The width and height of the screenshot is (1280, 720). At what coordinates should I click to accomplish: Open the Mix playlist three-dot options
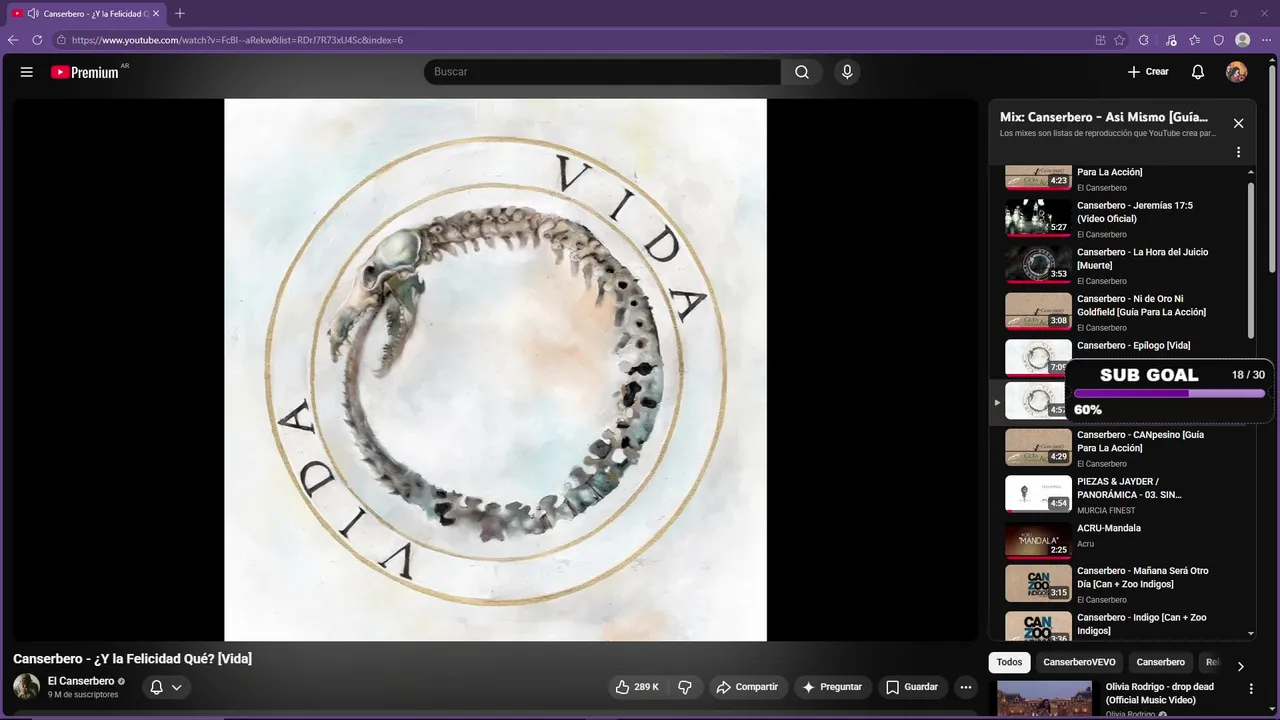[x=1238, y=152]
